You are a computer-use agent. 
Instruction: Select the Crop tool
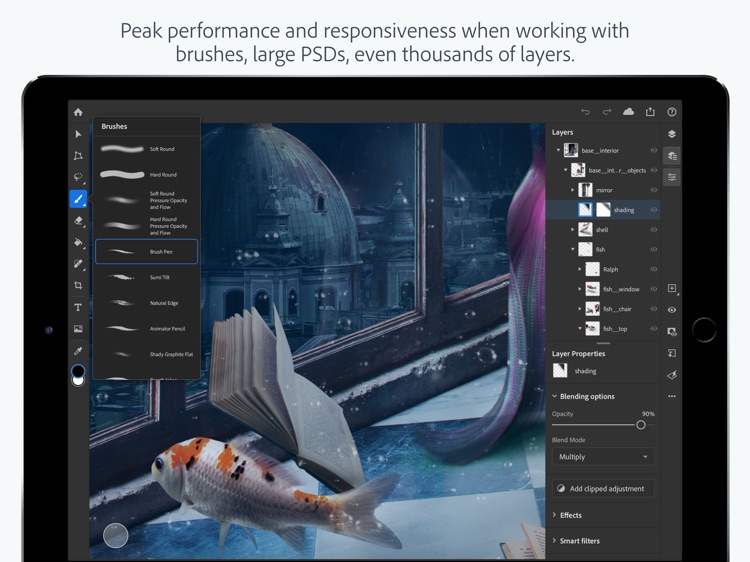(78, 286)
